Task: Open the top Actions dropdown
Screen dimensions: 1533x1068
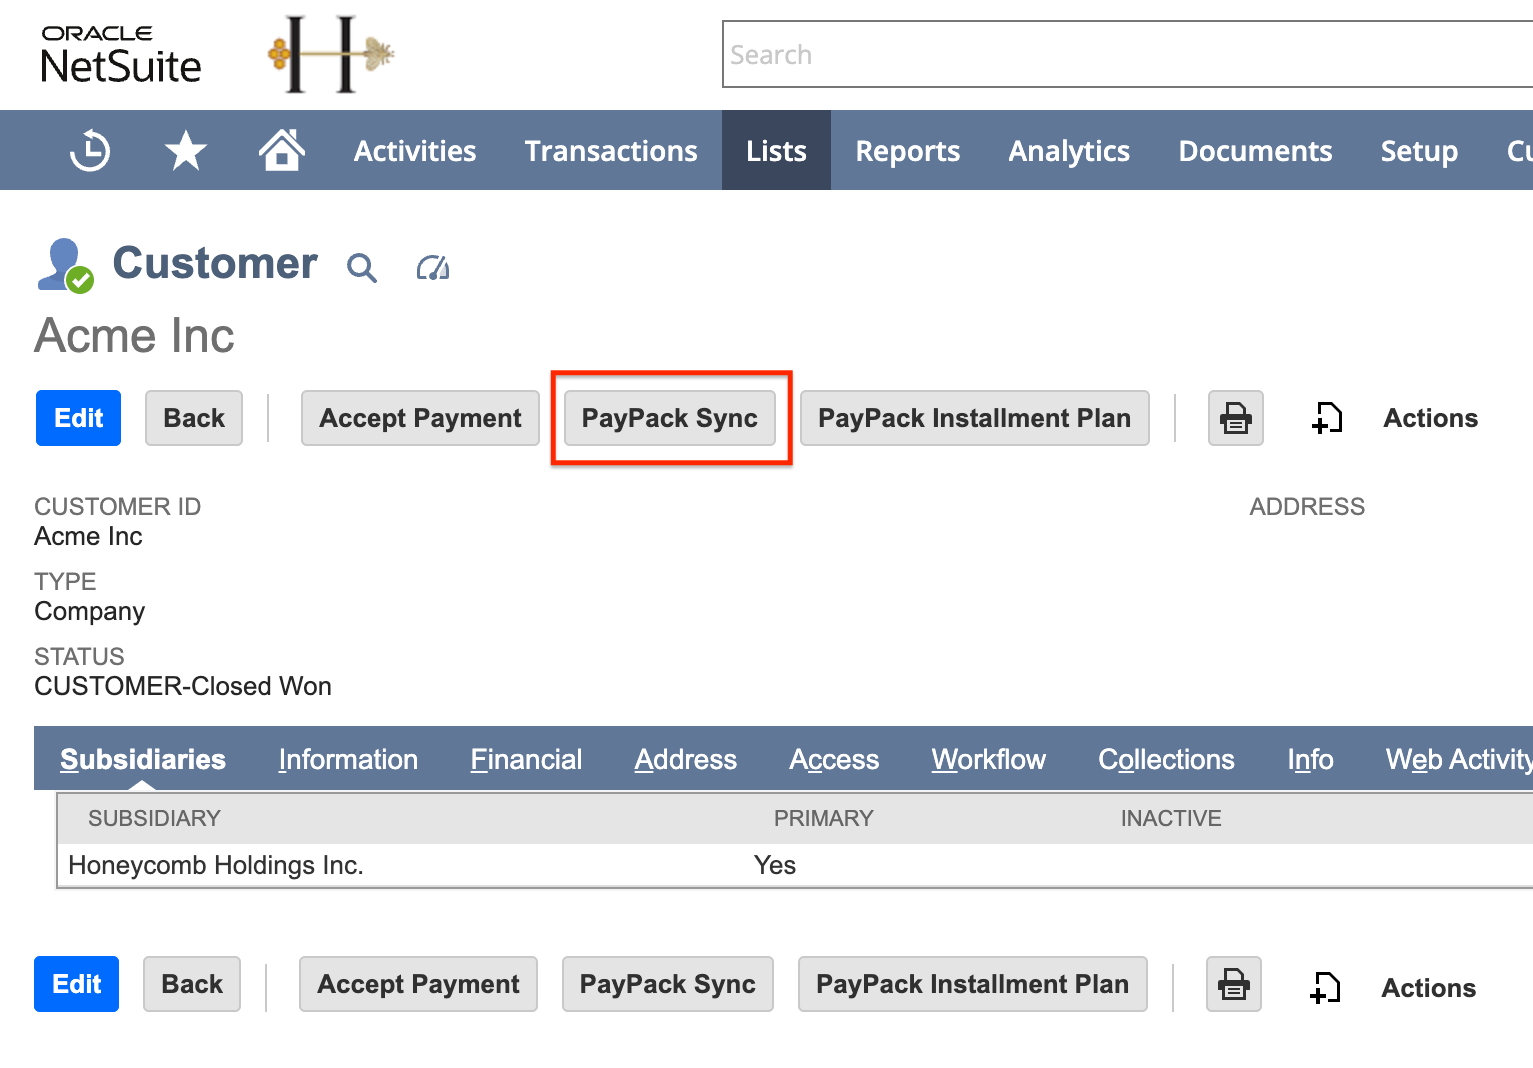Action: (1430, 418)
